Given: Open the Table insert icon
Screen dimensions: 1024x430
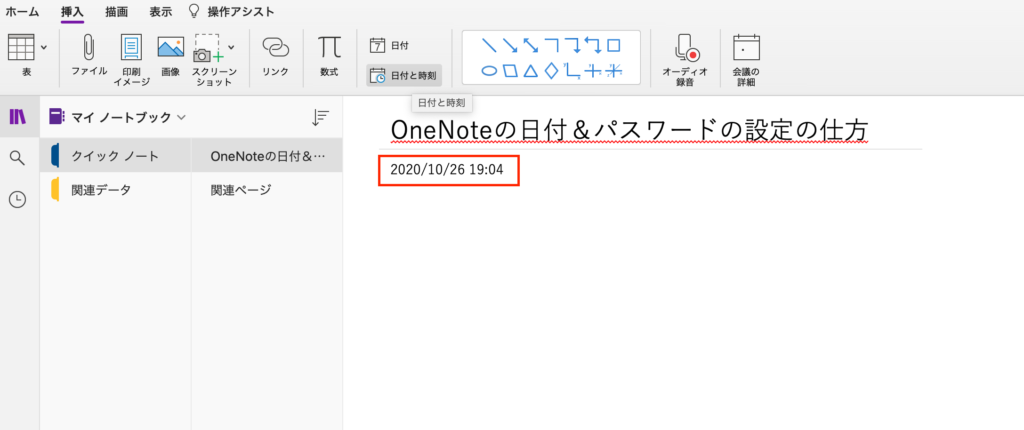Looking at the screenshot, I should [21, 47].
